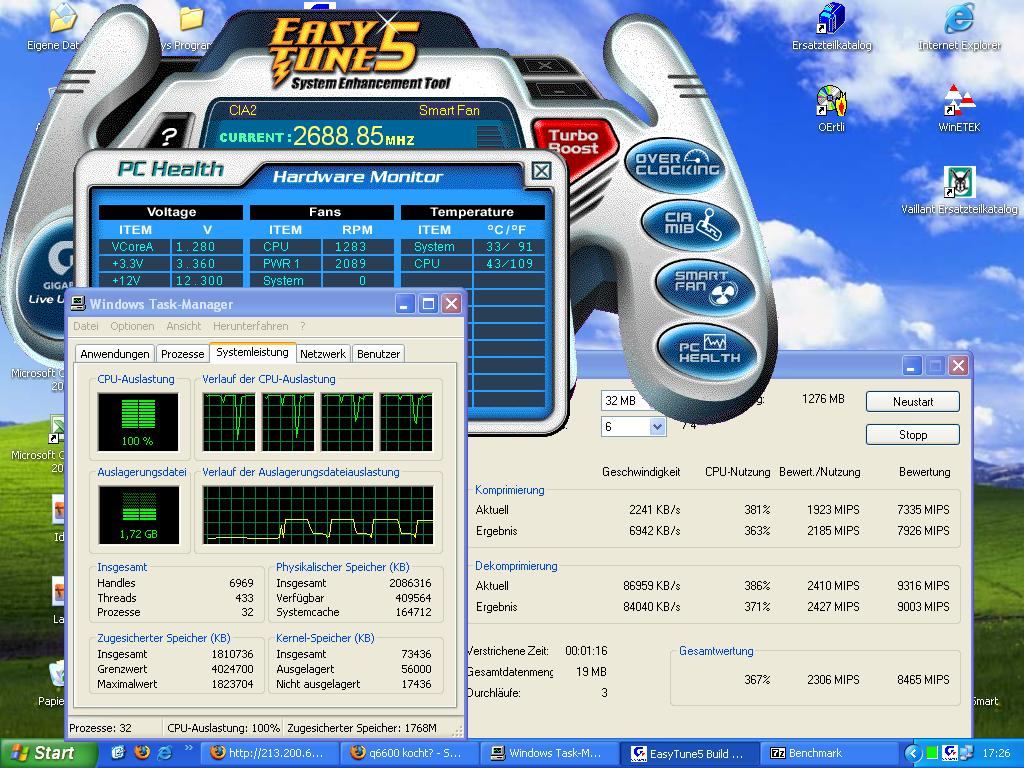This screenshot has width=1024, height=768.
Task: Click the CPU fan speed value 1283
Action: [x=351, y=247]
